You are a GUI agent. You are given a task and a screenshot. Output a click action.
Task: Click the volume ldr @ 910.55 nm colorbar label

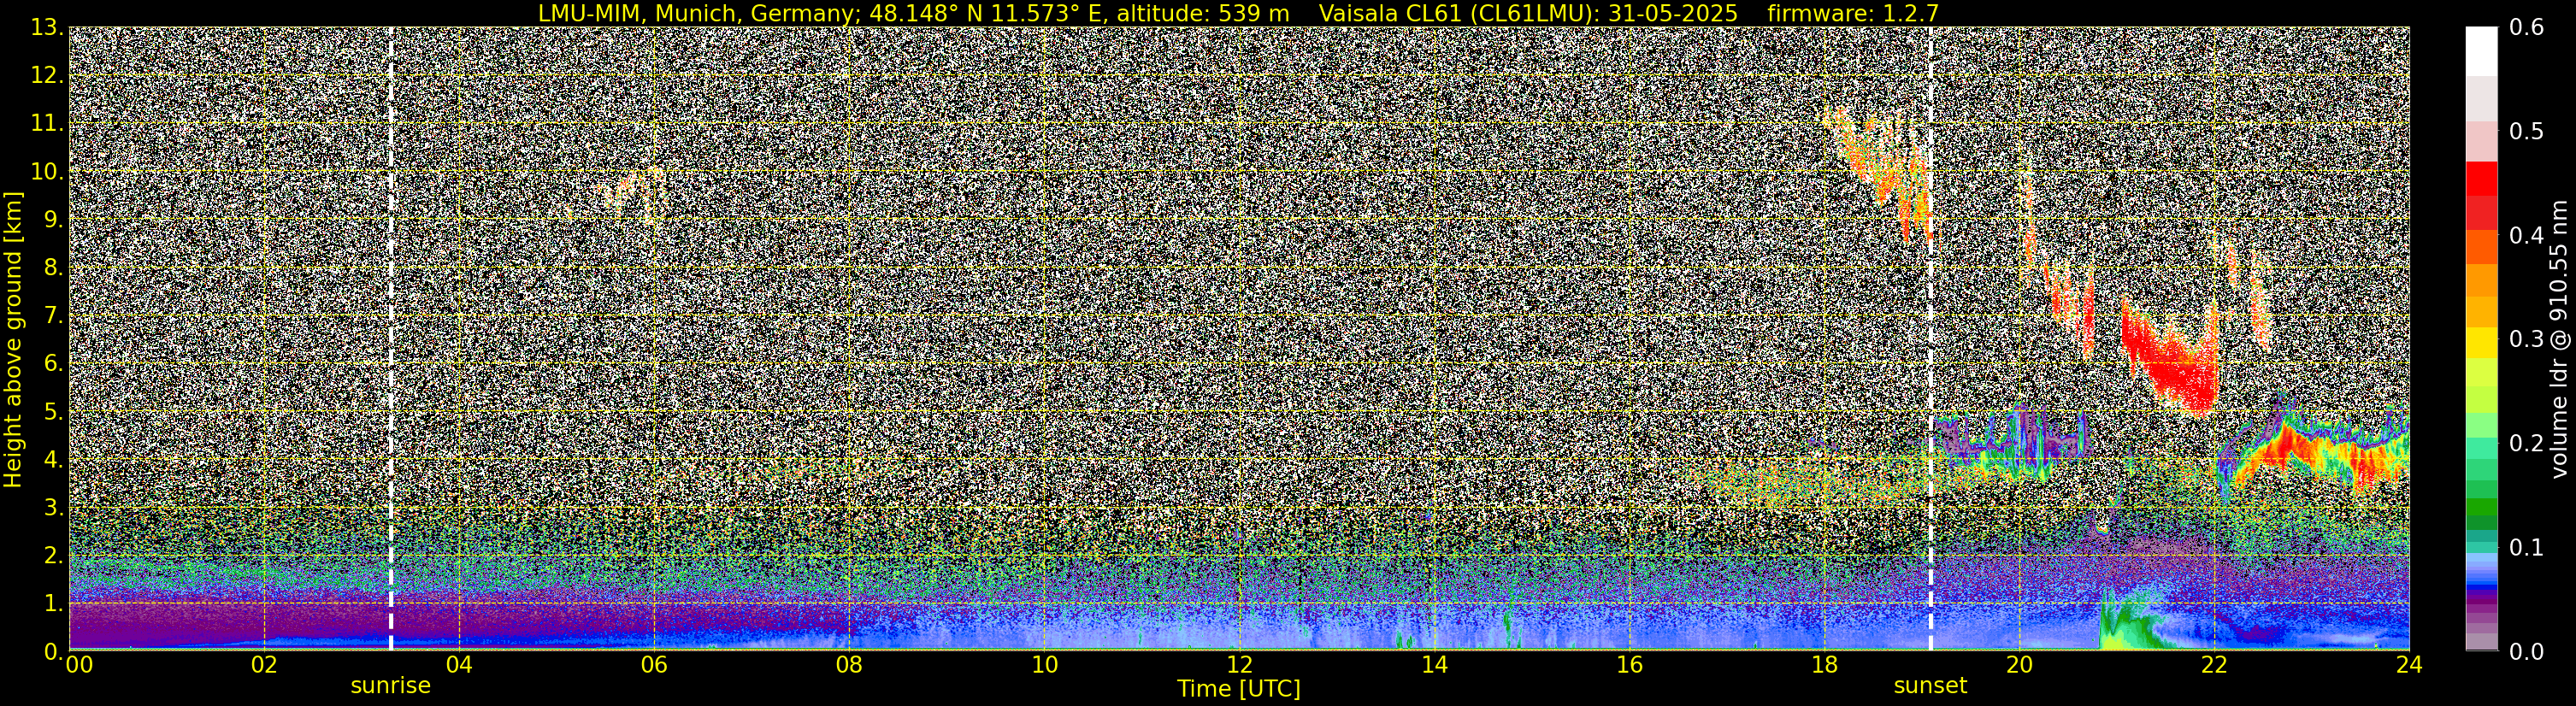click(x=2559, y=339)
